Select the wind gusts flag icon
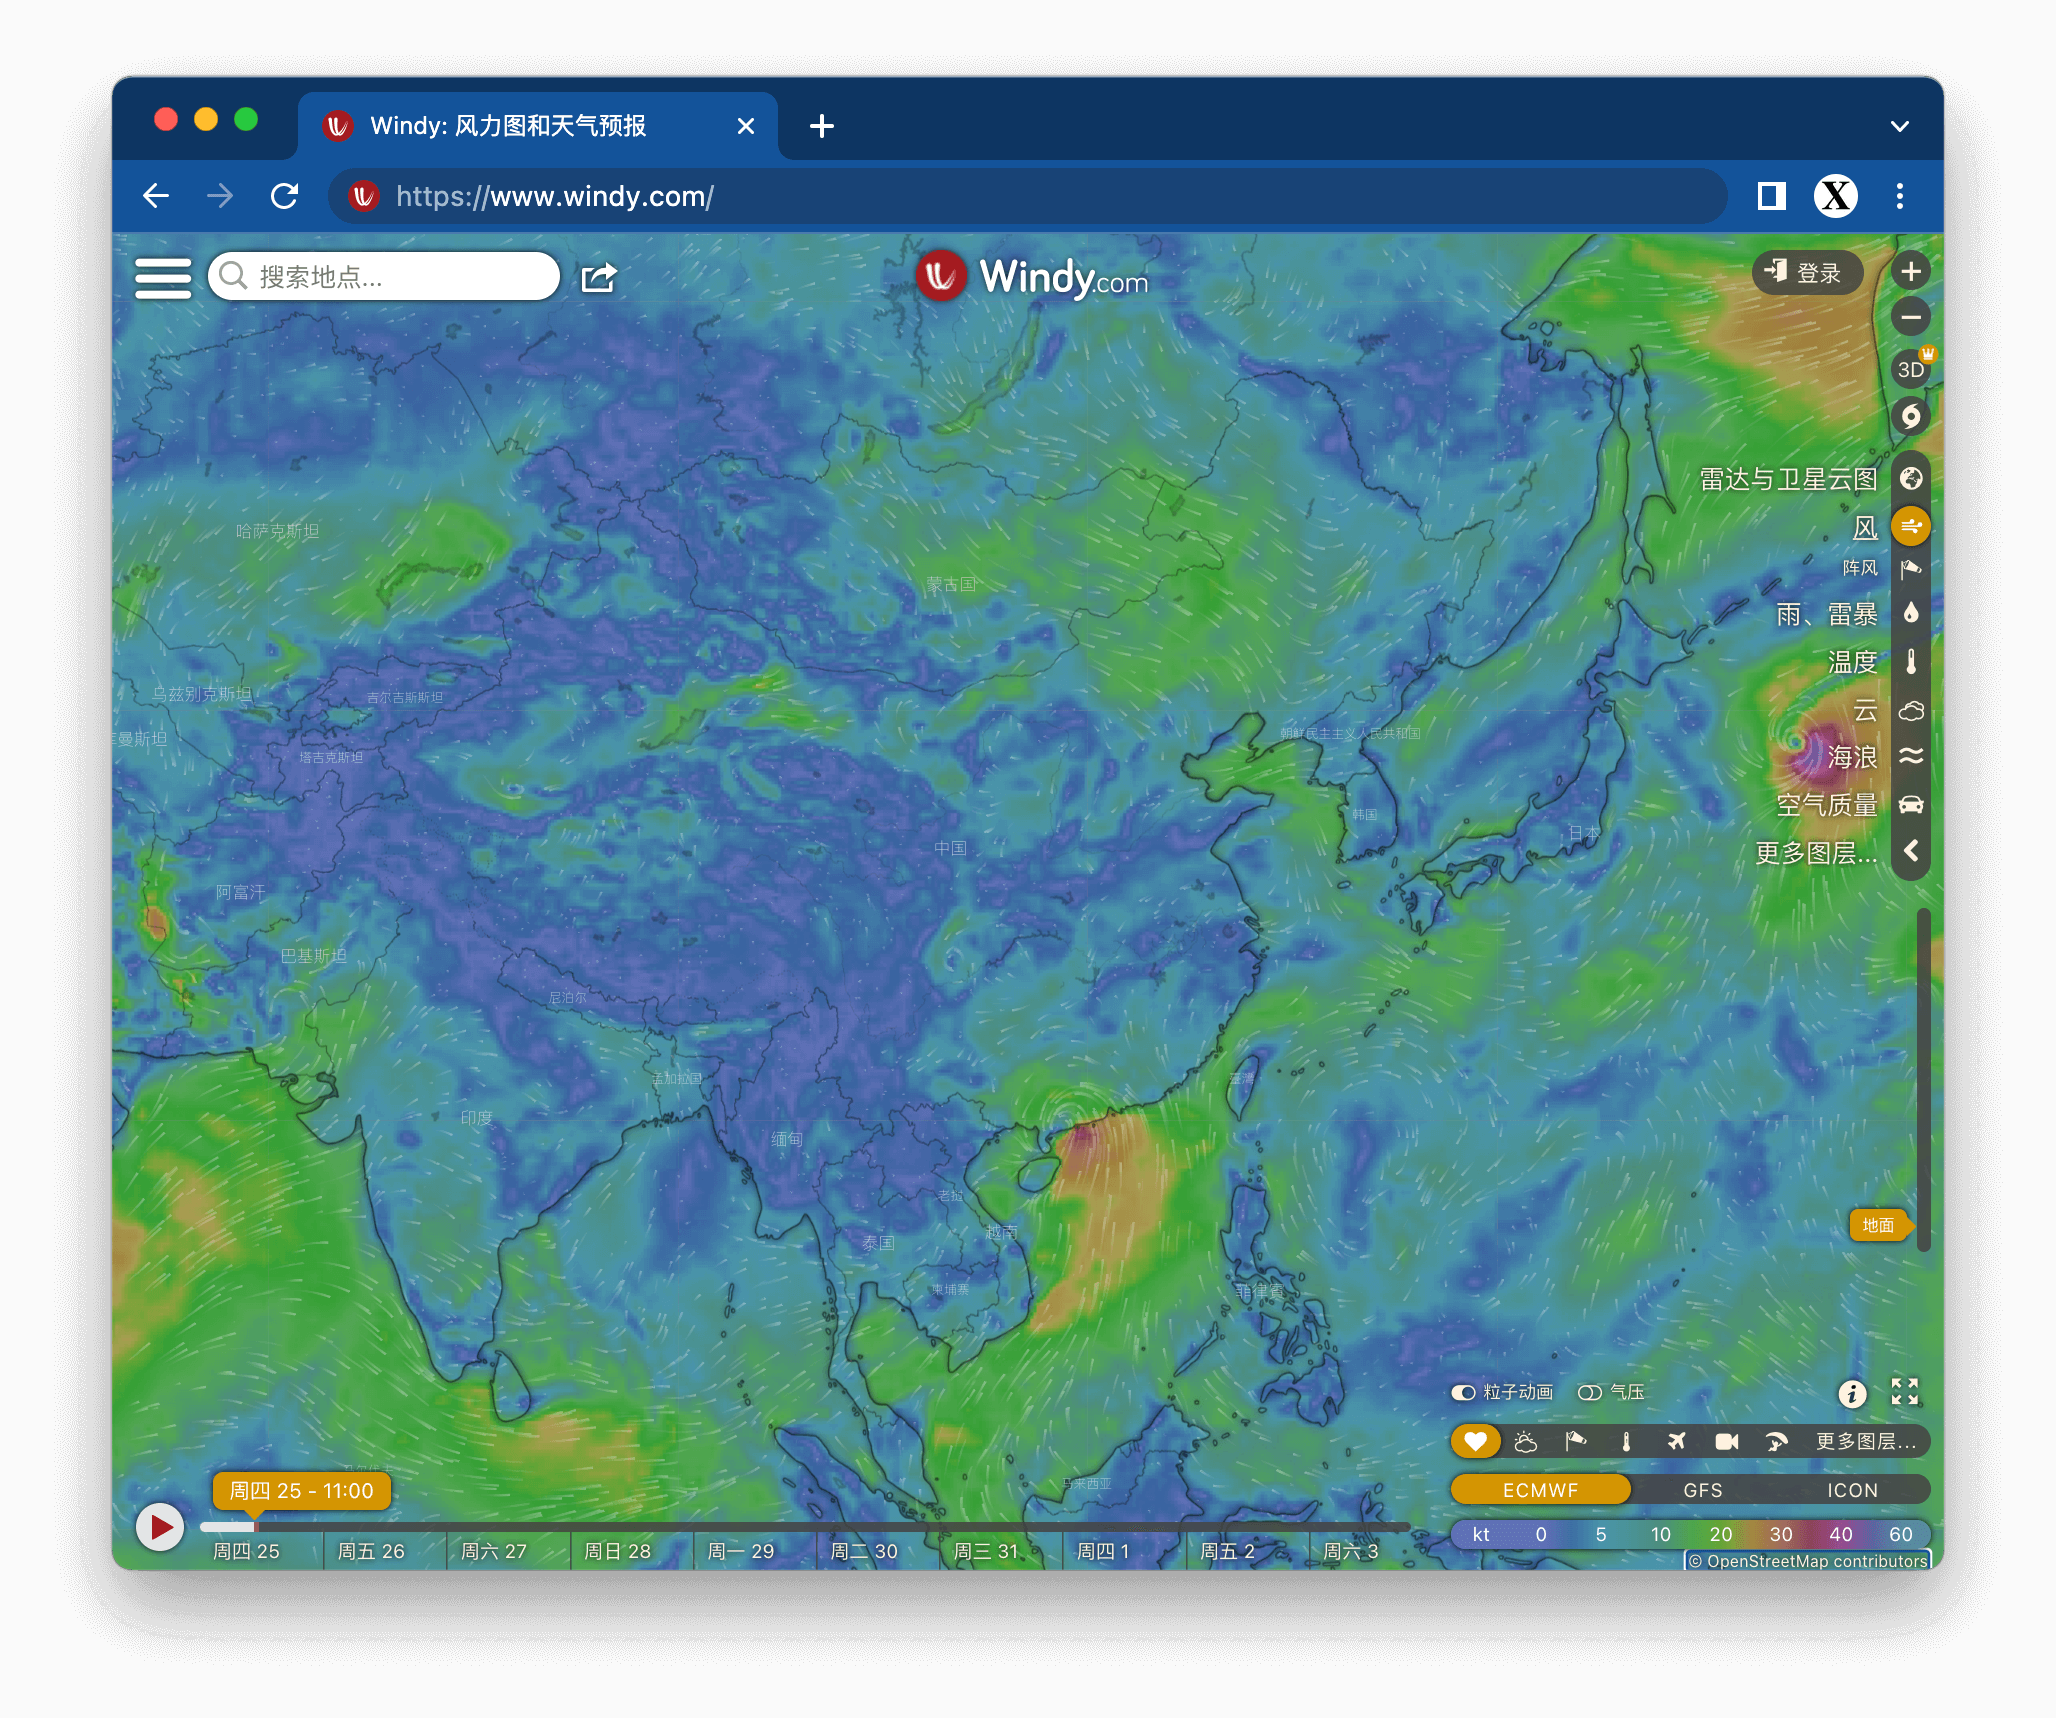Viewport: 2056px width, 1718px height. coord(1911,568)
